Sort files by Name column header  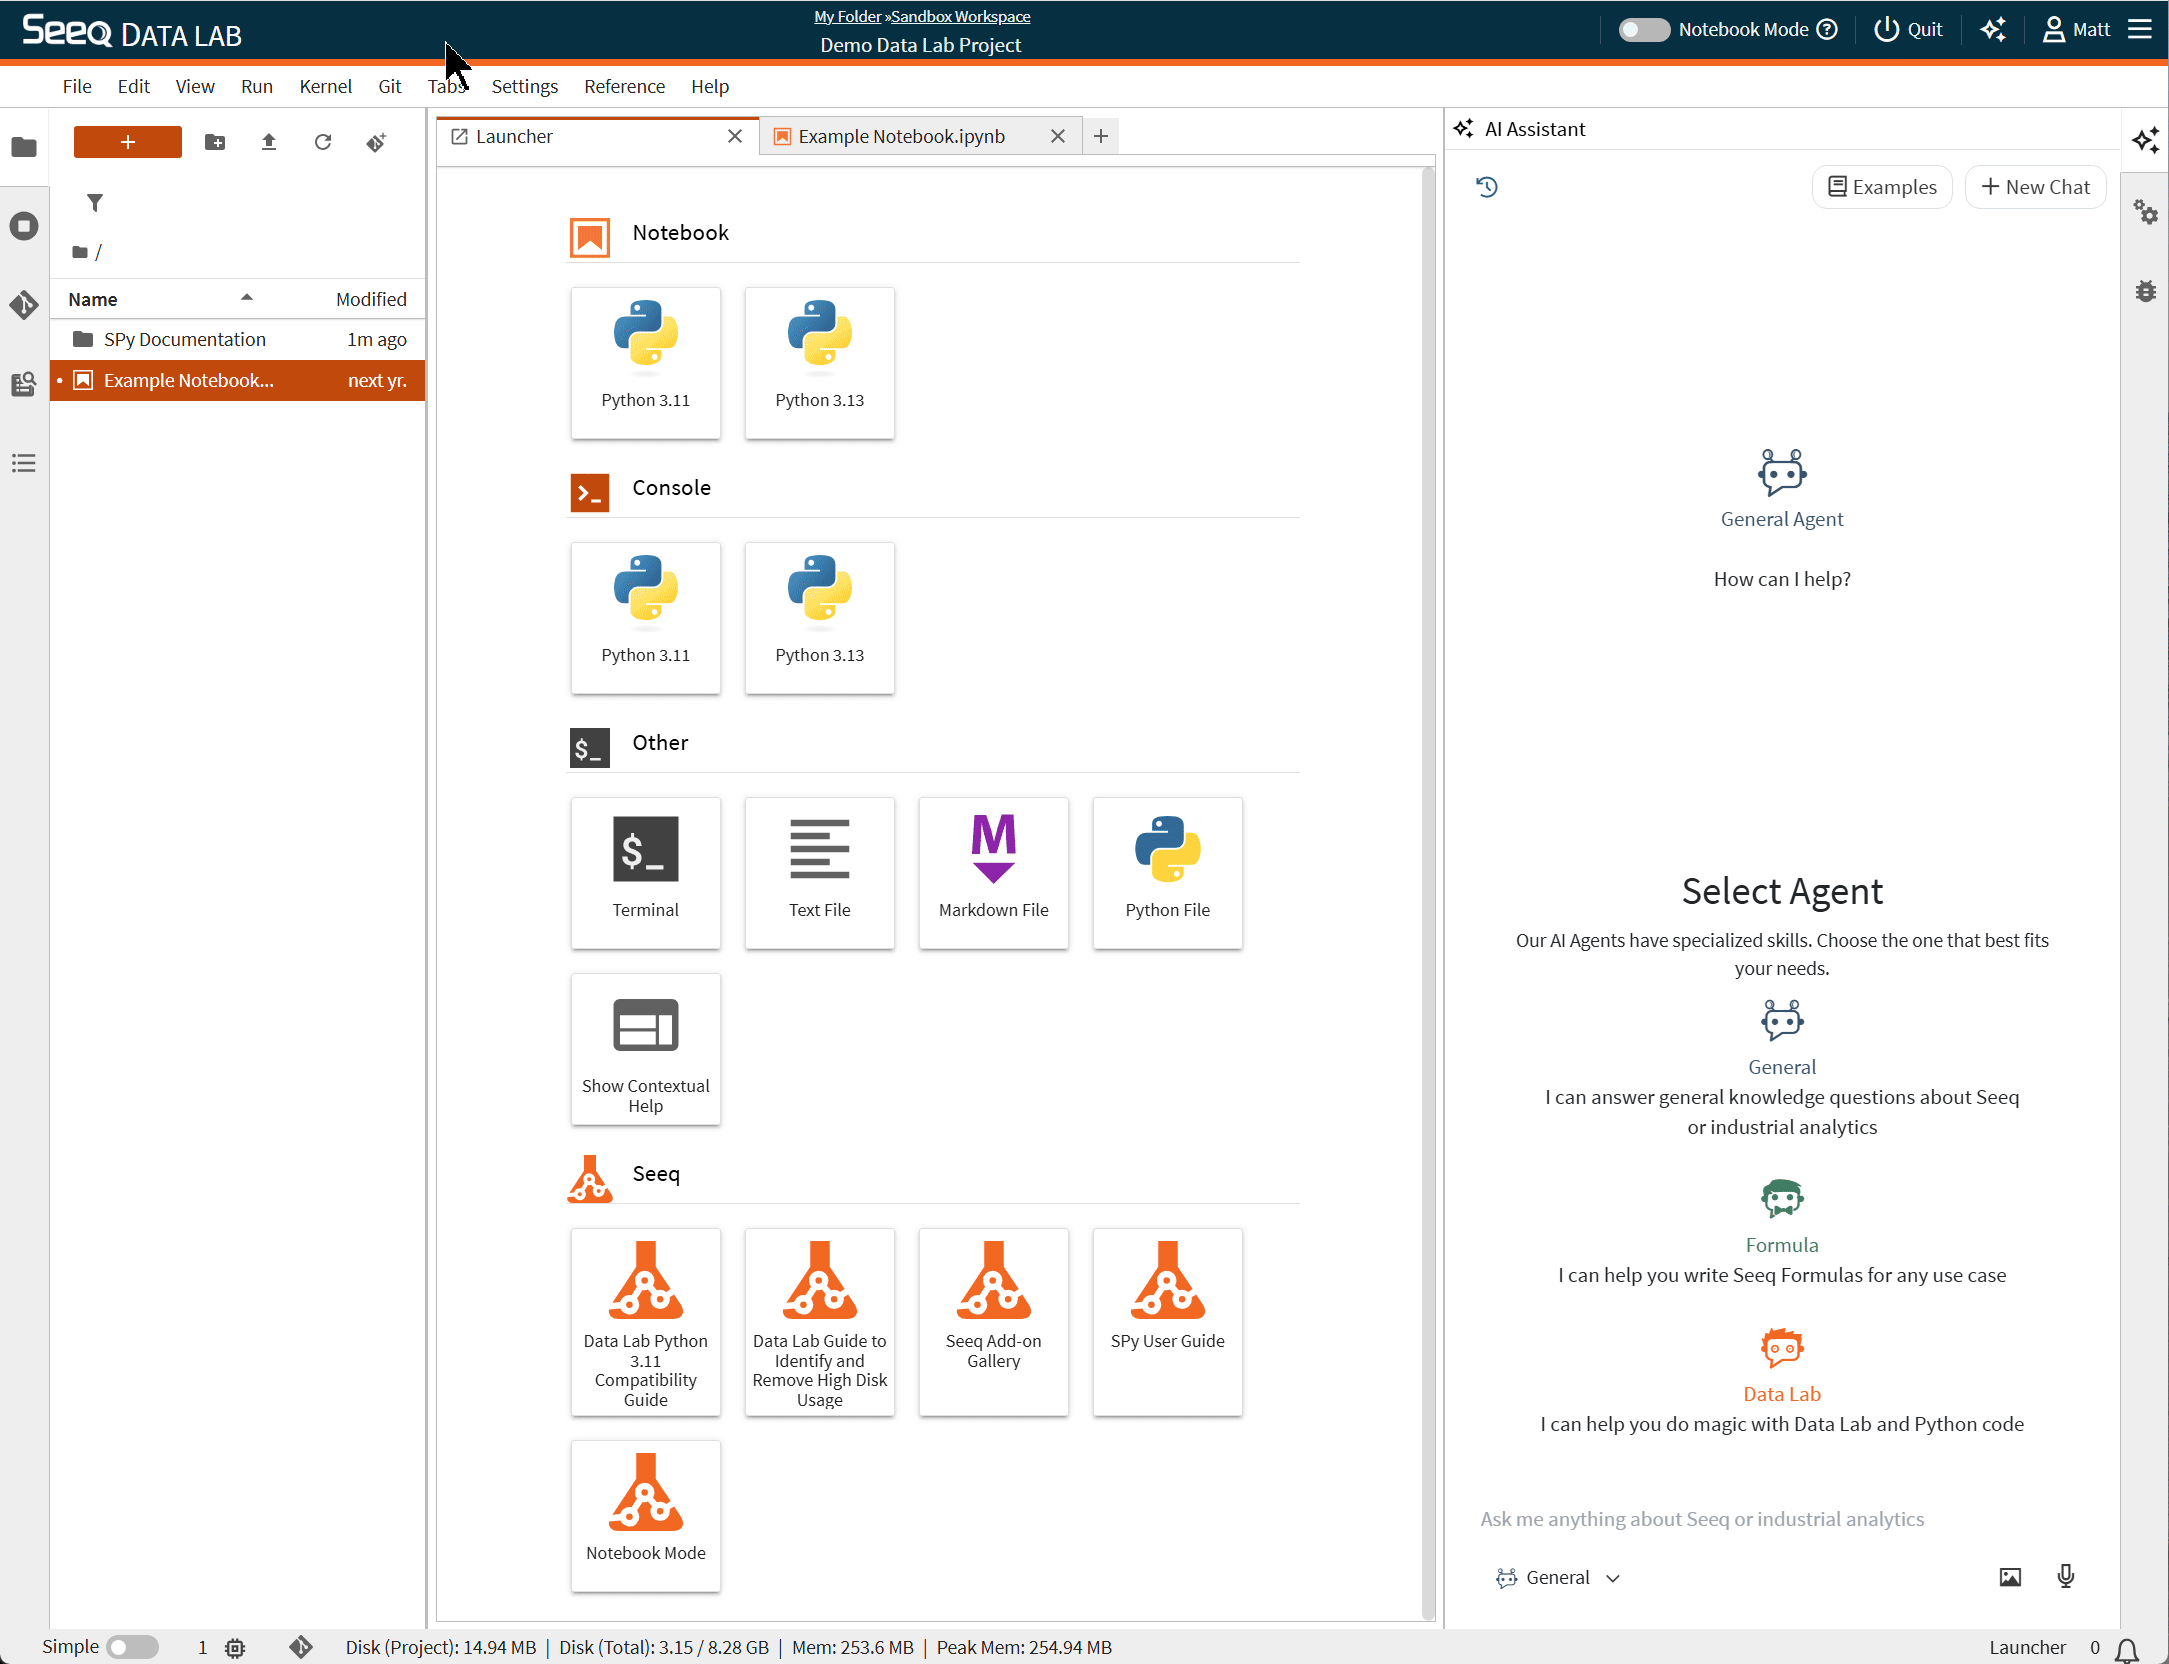(93, 299)
